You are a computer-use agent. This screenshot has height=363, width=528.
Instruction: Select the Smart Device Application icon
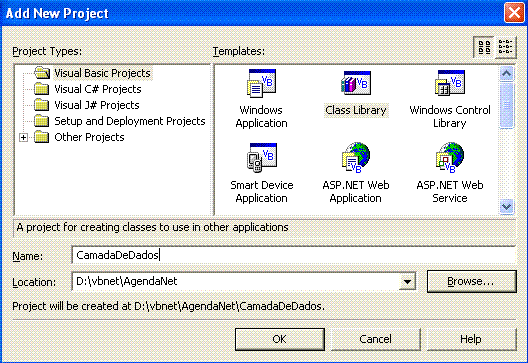[262, 158]
